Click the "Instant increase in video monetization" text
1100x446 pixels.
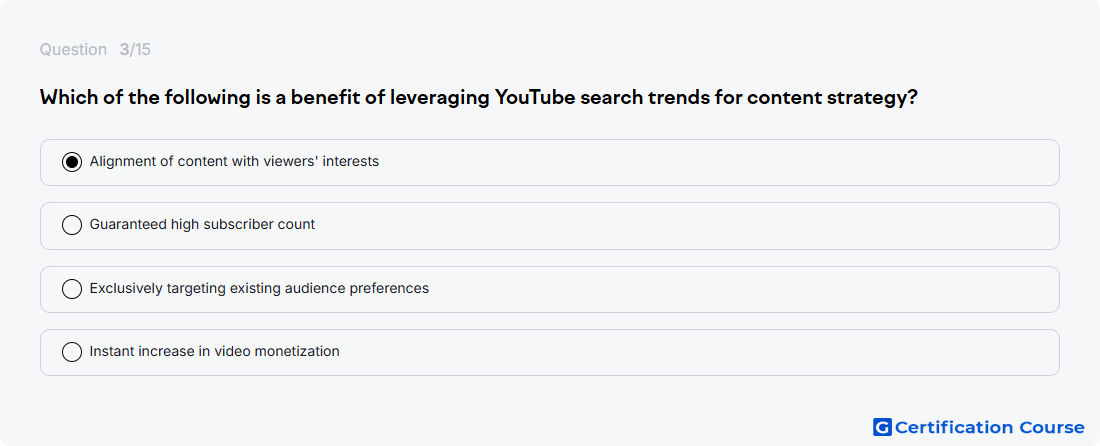[215, 351]
